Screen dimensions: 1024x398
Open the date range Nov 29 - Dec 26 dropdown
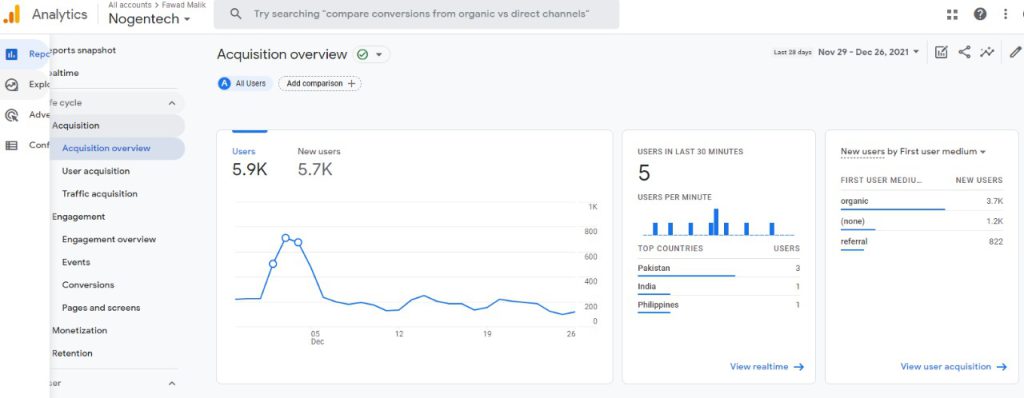868,52
